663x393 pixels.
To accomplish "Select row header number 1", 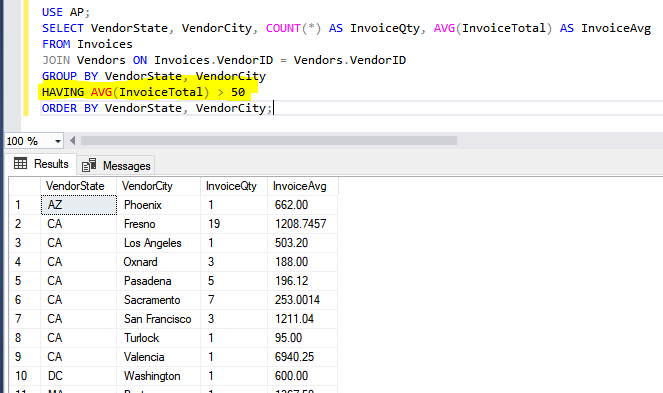I will [25, 205].
